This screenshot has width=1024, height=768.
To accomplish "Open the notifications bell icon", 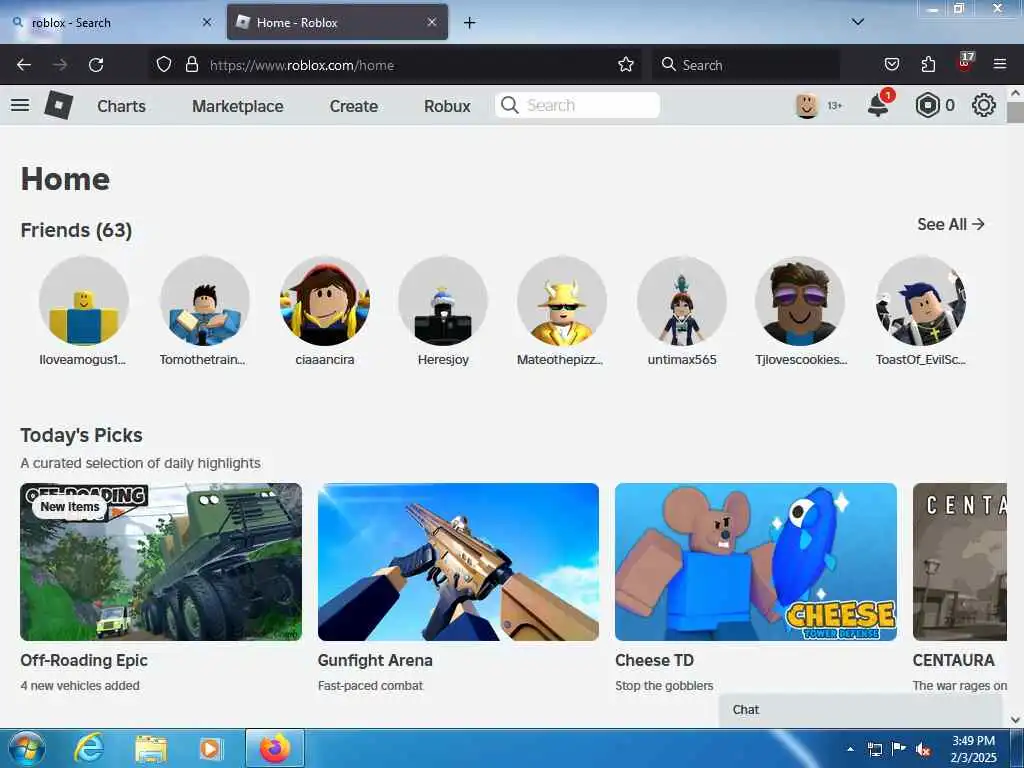I will pyautogui.click(x=878, y=105).
